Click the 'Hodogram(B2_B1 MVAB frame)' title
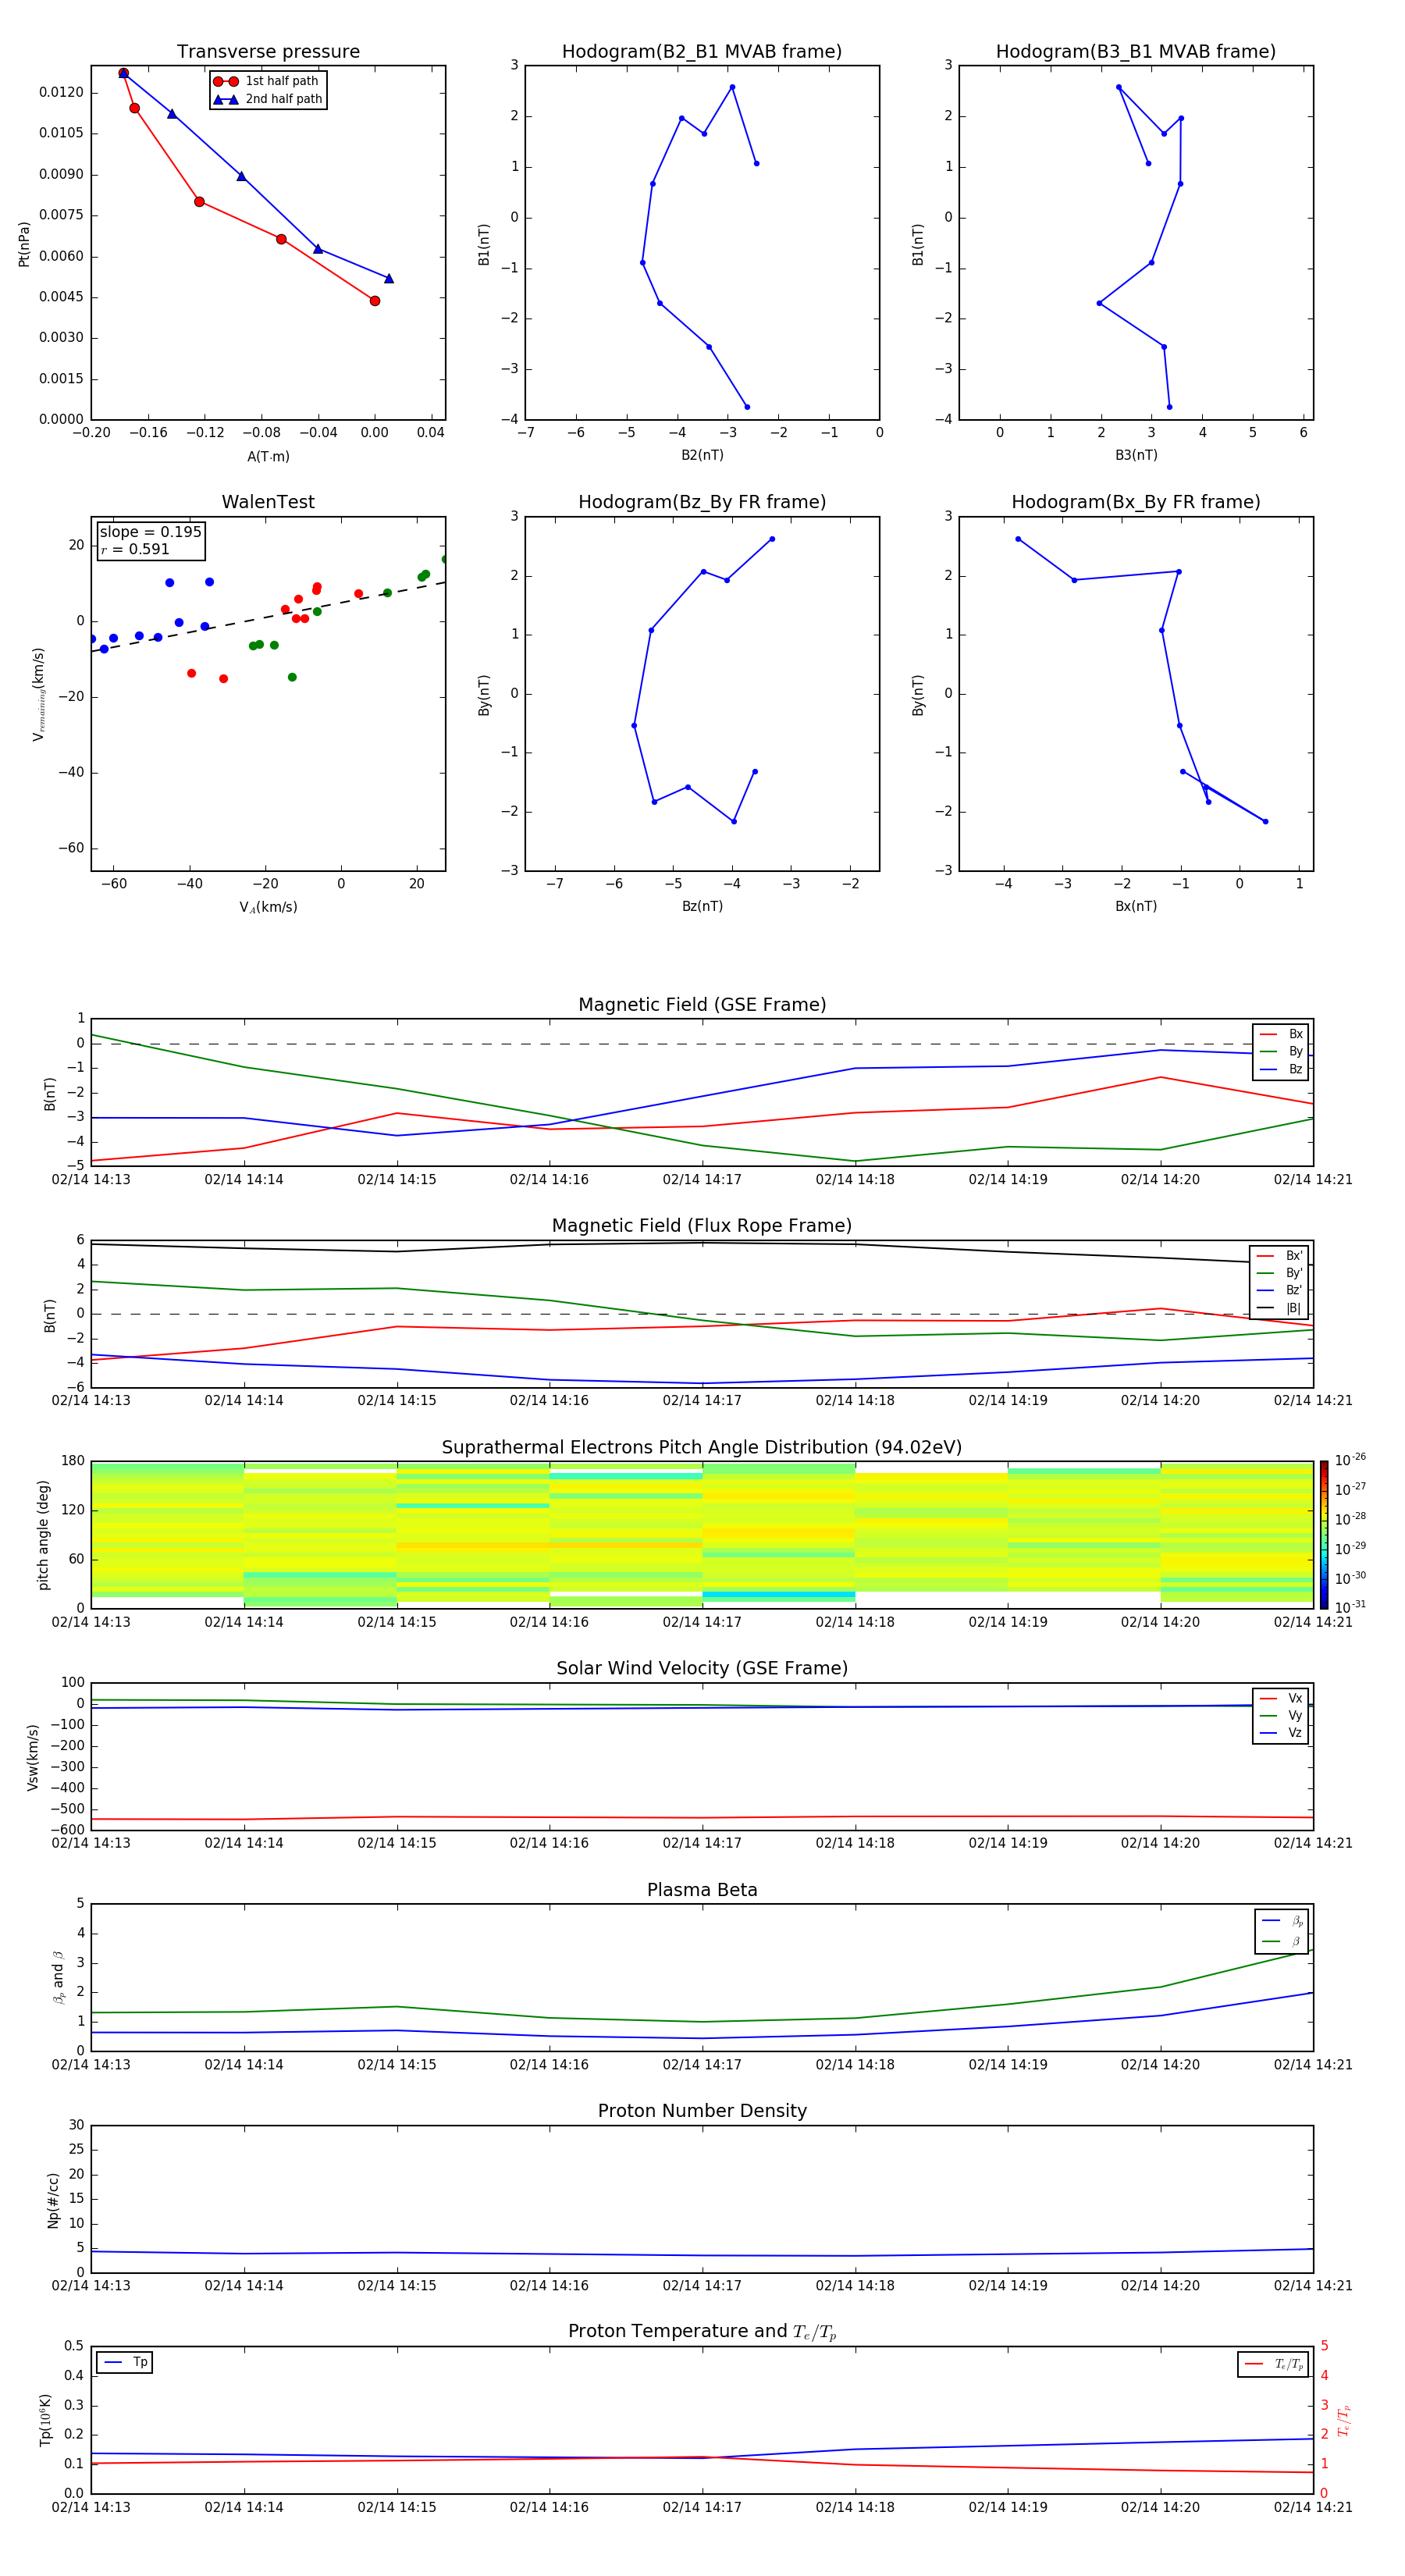 (x=702, y=51)
